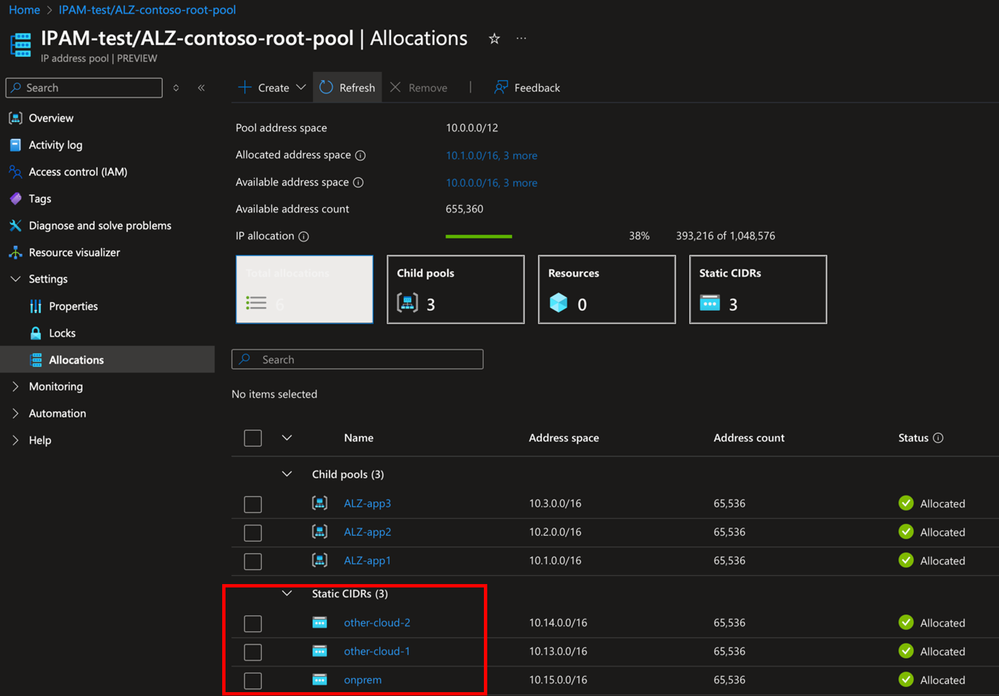Click the Allocations sidebar icon

[36, 359]
